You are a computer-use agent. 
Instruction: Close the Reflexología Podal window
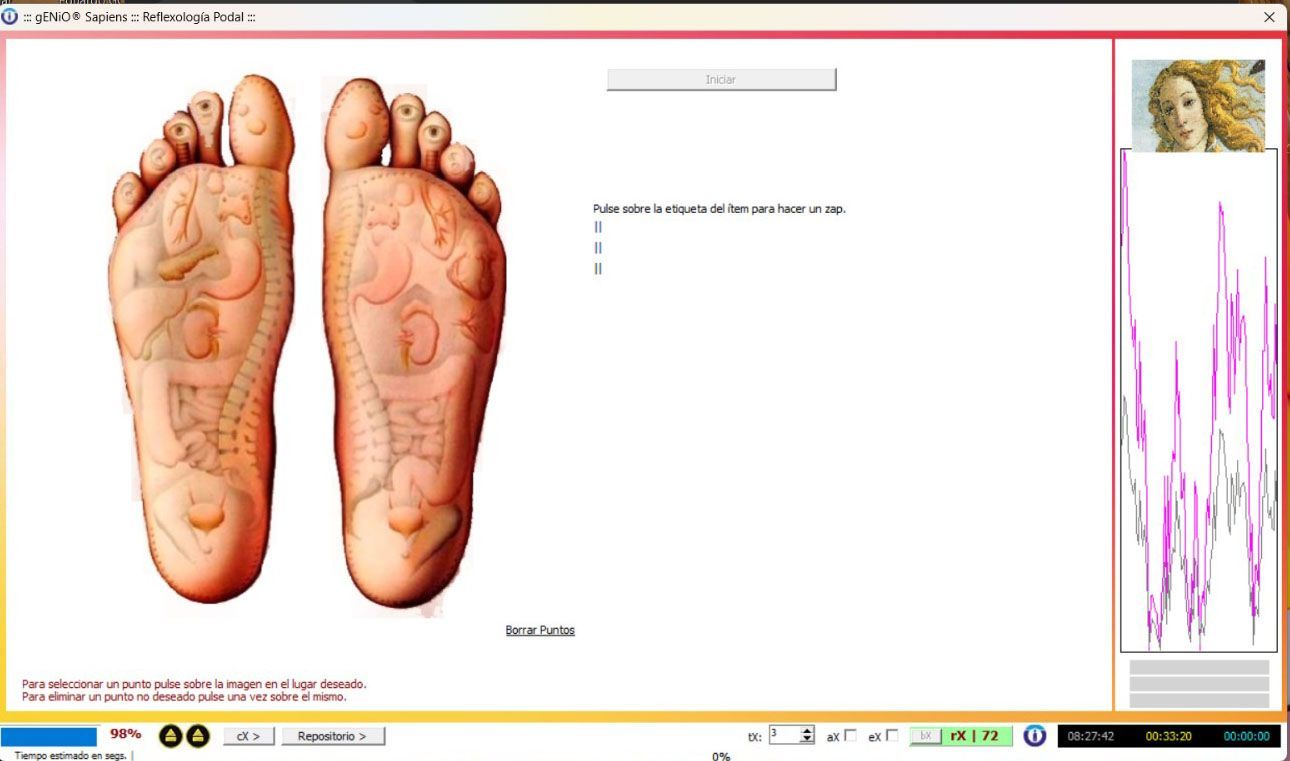tap(1269, 17)
